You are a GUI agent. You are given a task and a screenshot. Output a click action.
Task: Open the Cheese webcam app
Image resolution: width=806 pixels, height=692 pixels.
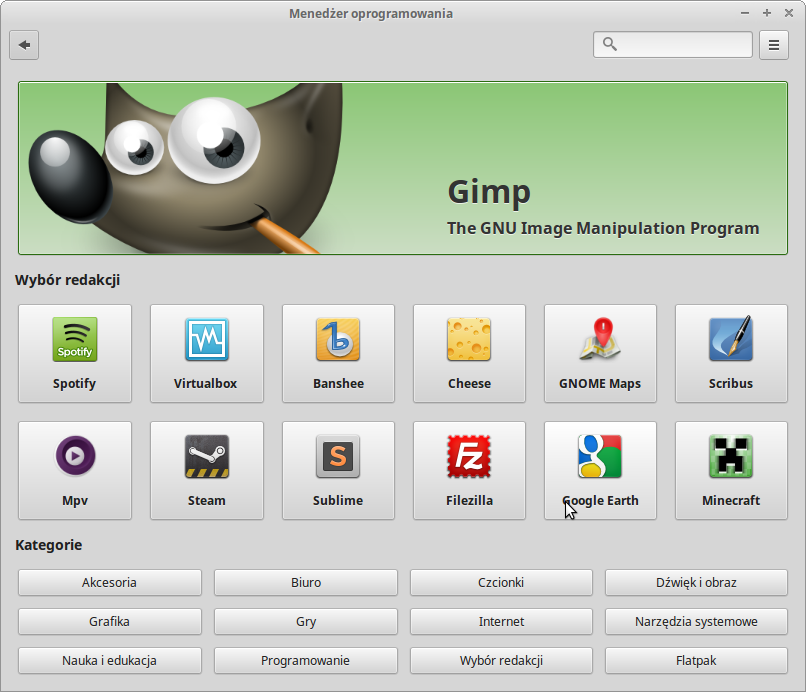pyautogui.click(x=469, y=353)
